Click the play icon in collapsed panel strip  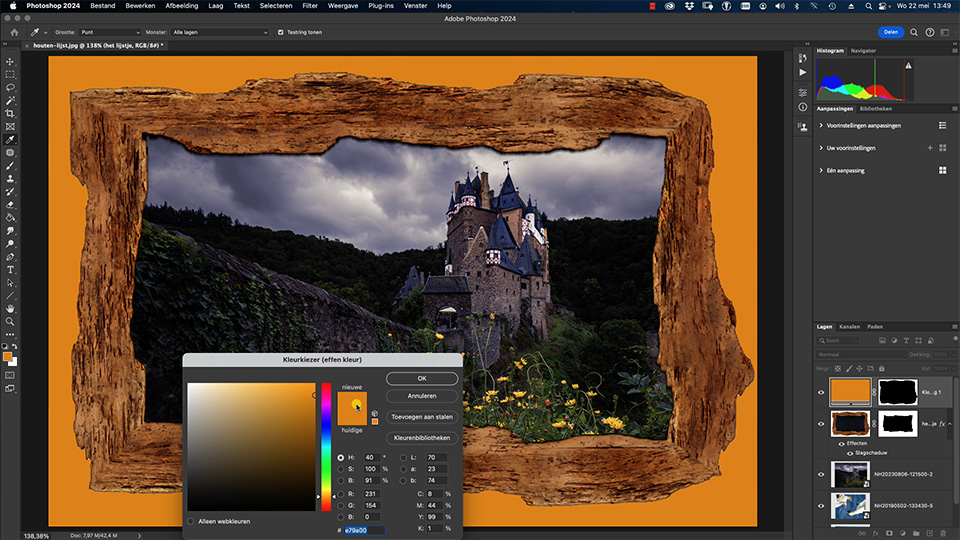[803, 72]
